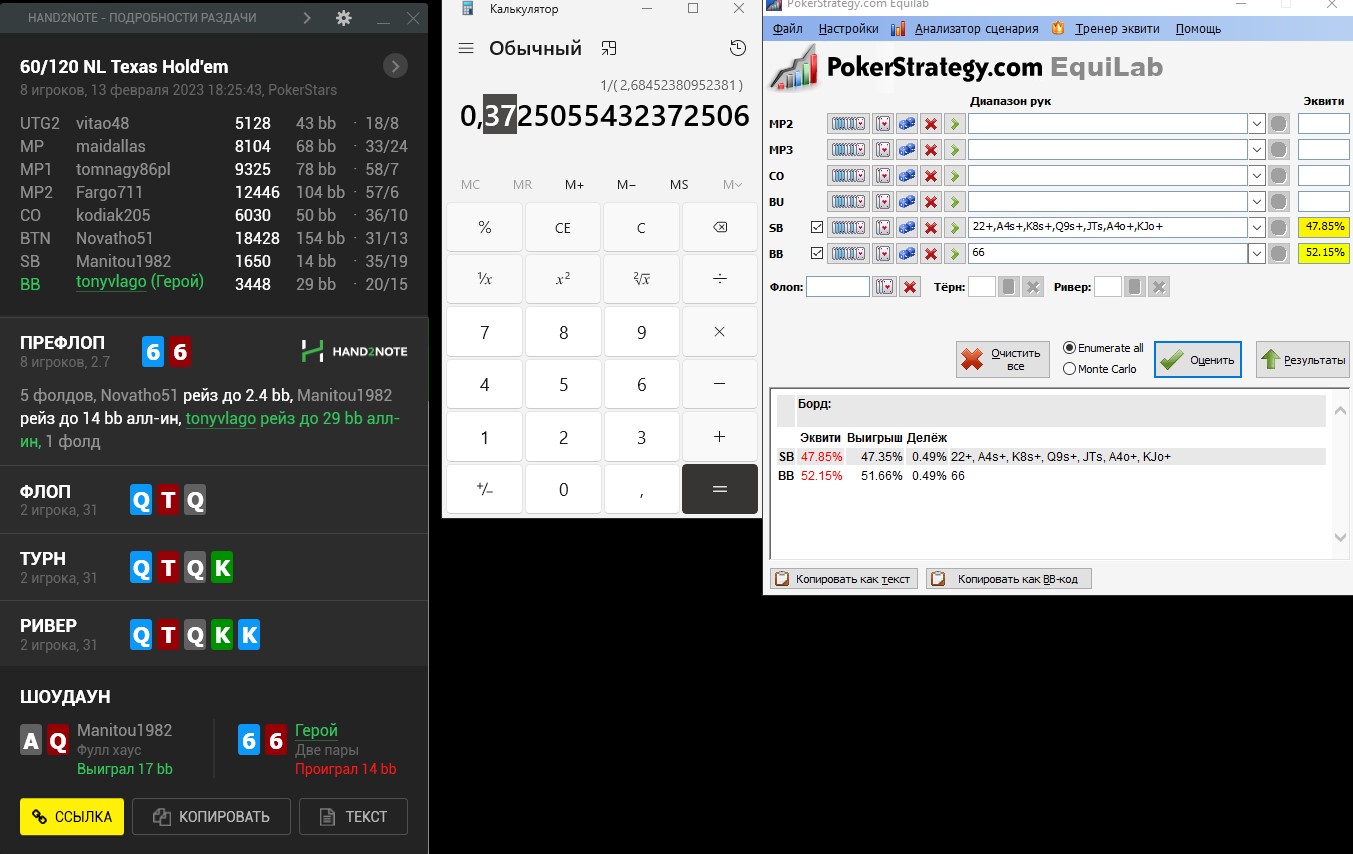
Task: Click Копировать как текст
Action: (843, 578)
